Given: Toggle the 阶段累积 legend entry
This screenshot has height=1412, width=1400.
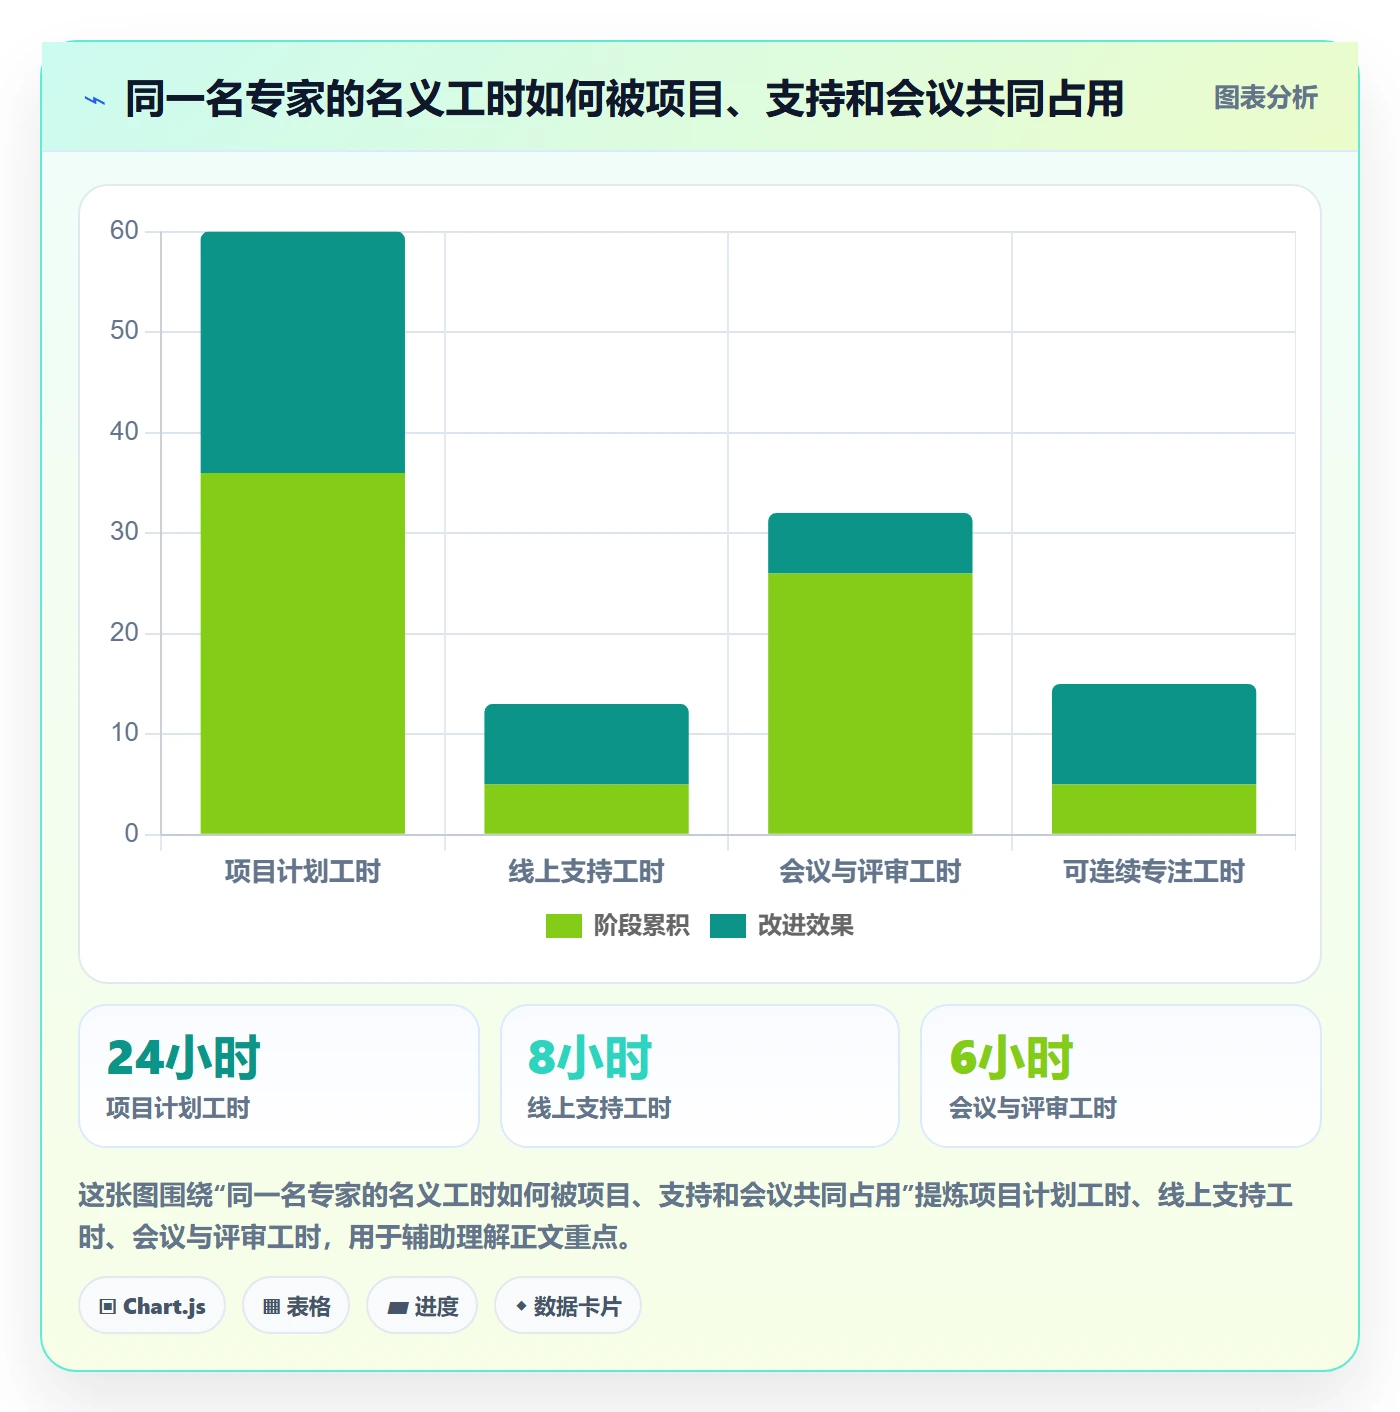Looking at the screenshot, I should [617, 926].
